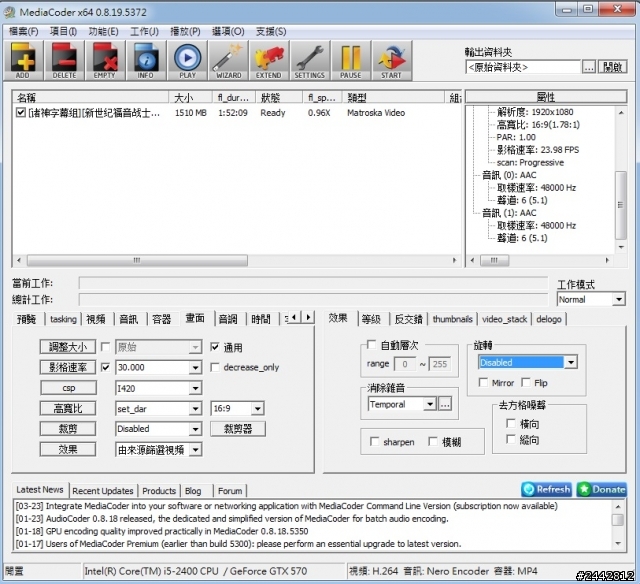Image resolution: width=640 pixels, height=584 pixels.
Task: Toggle the frame rate checkbox next to 30.000
Action: click(x=105, y=367)
